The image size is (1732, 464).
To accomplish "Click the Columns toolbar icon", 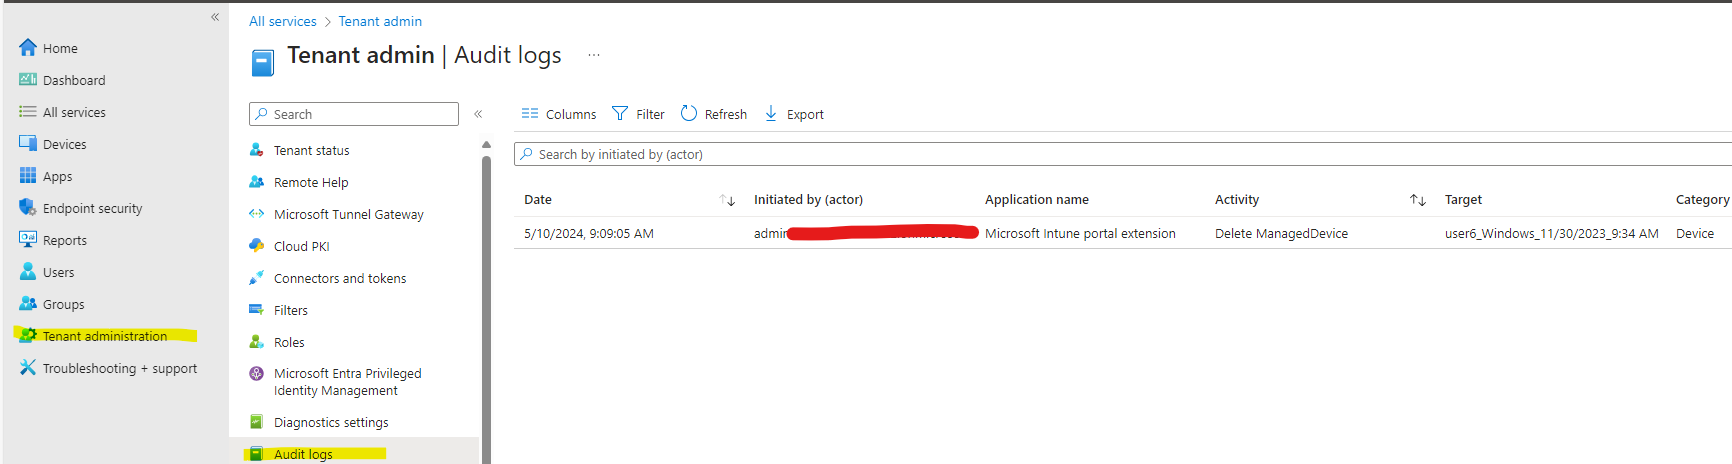I will pyautogui.click(x=530, y=114).
